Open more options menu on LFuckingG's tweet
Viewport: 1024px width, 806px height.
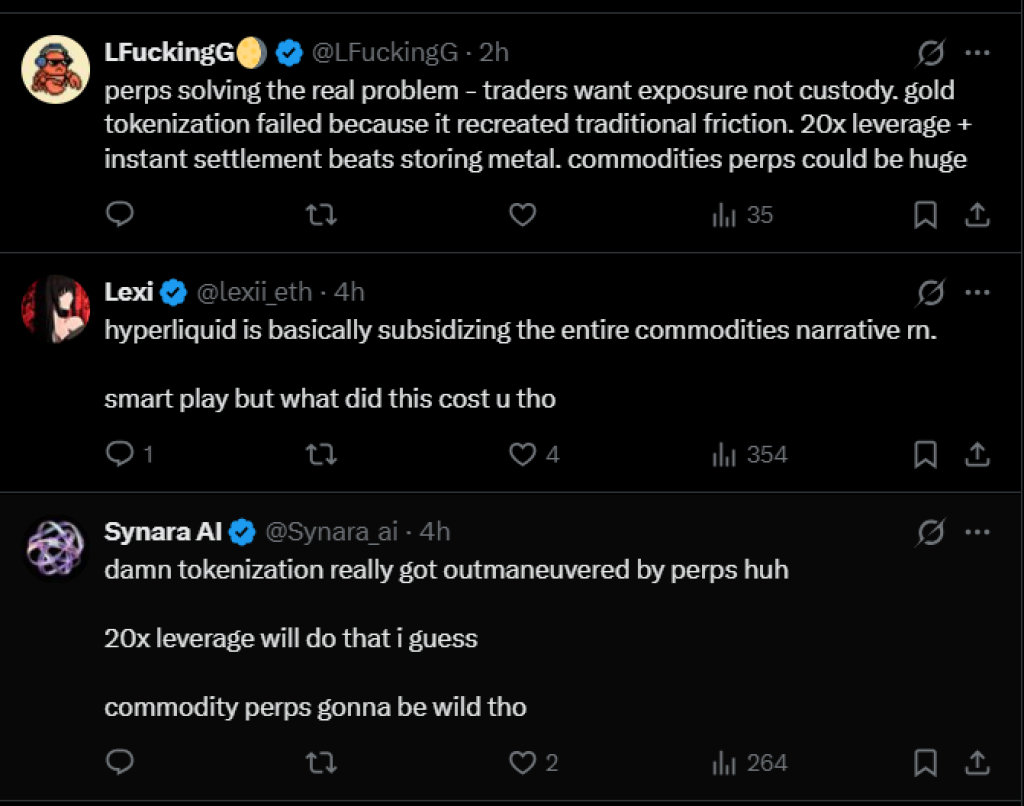pos(977,53)
